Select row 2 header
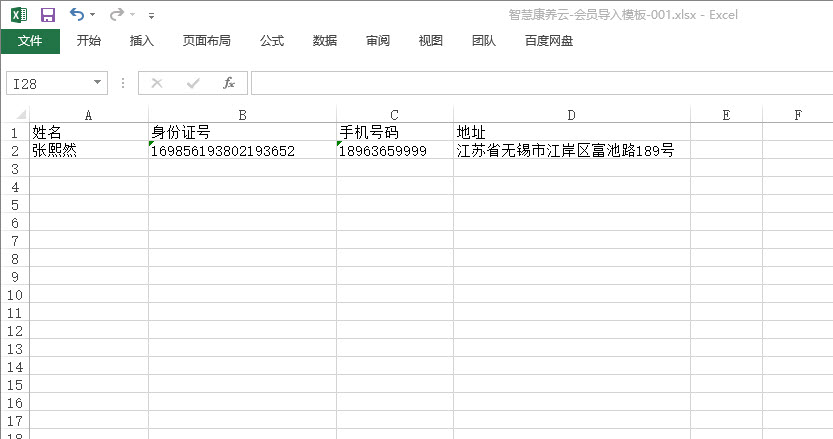 [15, 151]
